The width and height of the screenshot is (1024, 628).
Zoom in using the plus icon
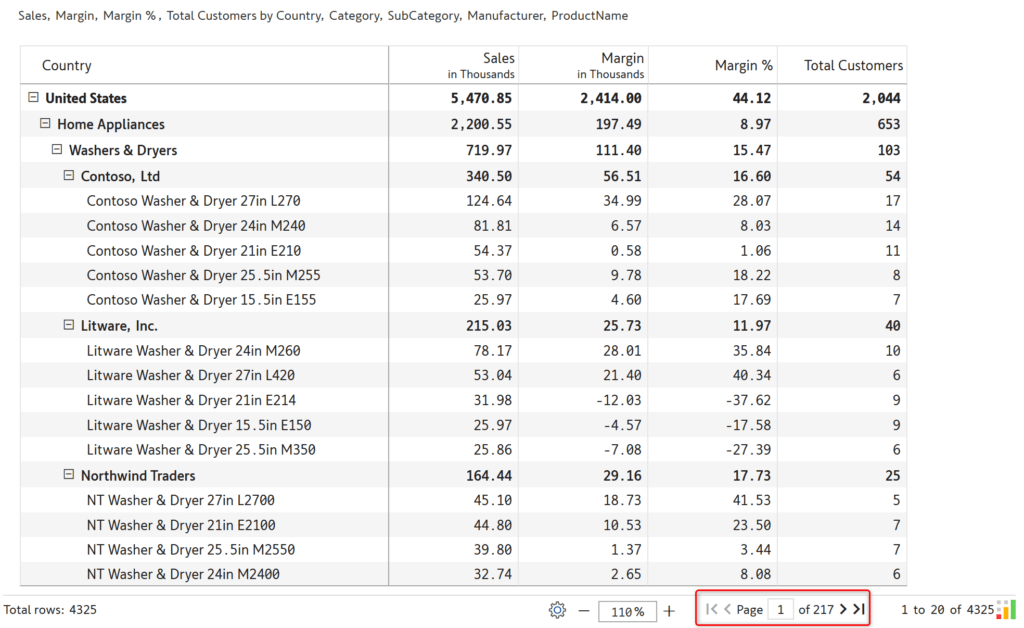click(669, 608)
